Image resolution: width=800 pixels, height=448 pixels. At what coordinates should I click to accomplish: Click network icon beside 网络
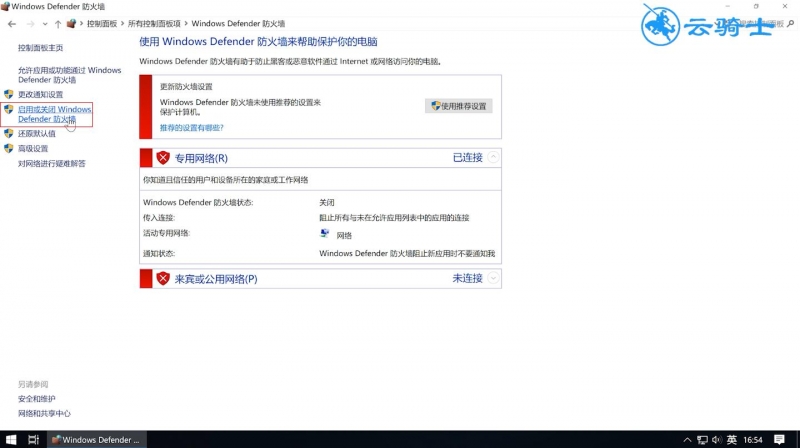tap(324, 234)
